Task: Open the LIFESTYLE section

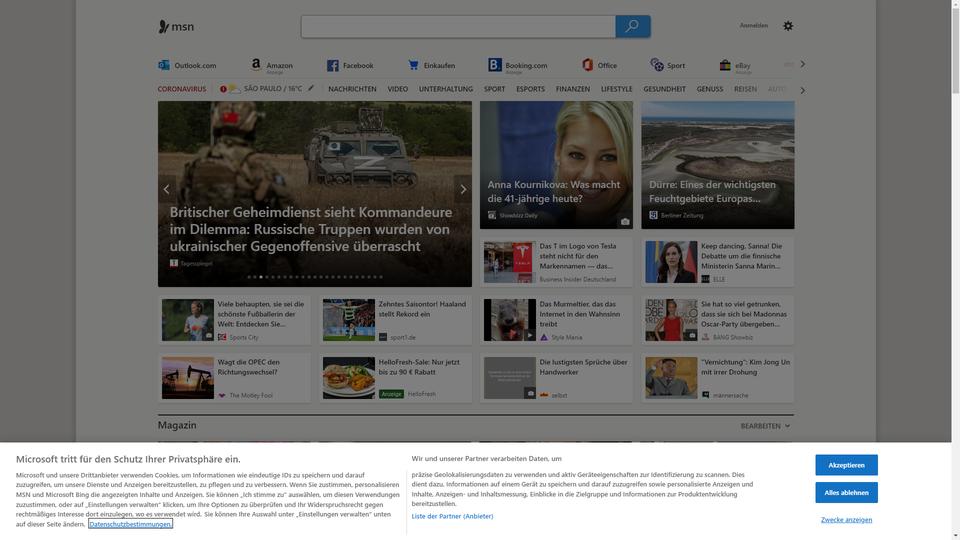Action: (x=617, y=89)
